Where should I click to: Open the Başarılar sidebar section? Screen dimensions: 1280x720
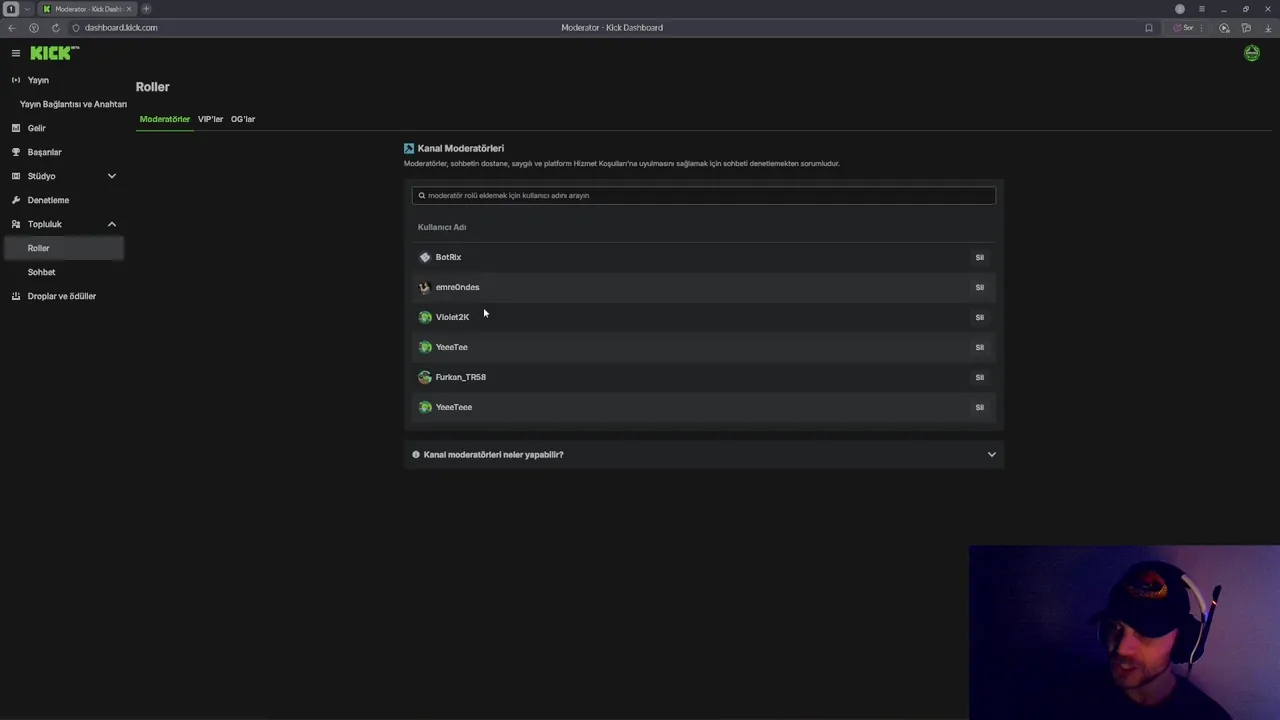click(x=45, y=152)
